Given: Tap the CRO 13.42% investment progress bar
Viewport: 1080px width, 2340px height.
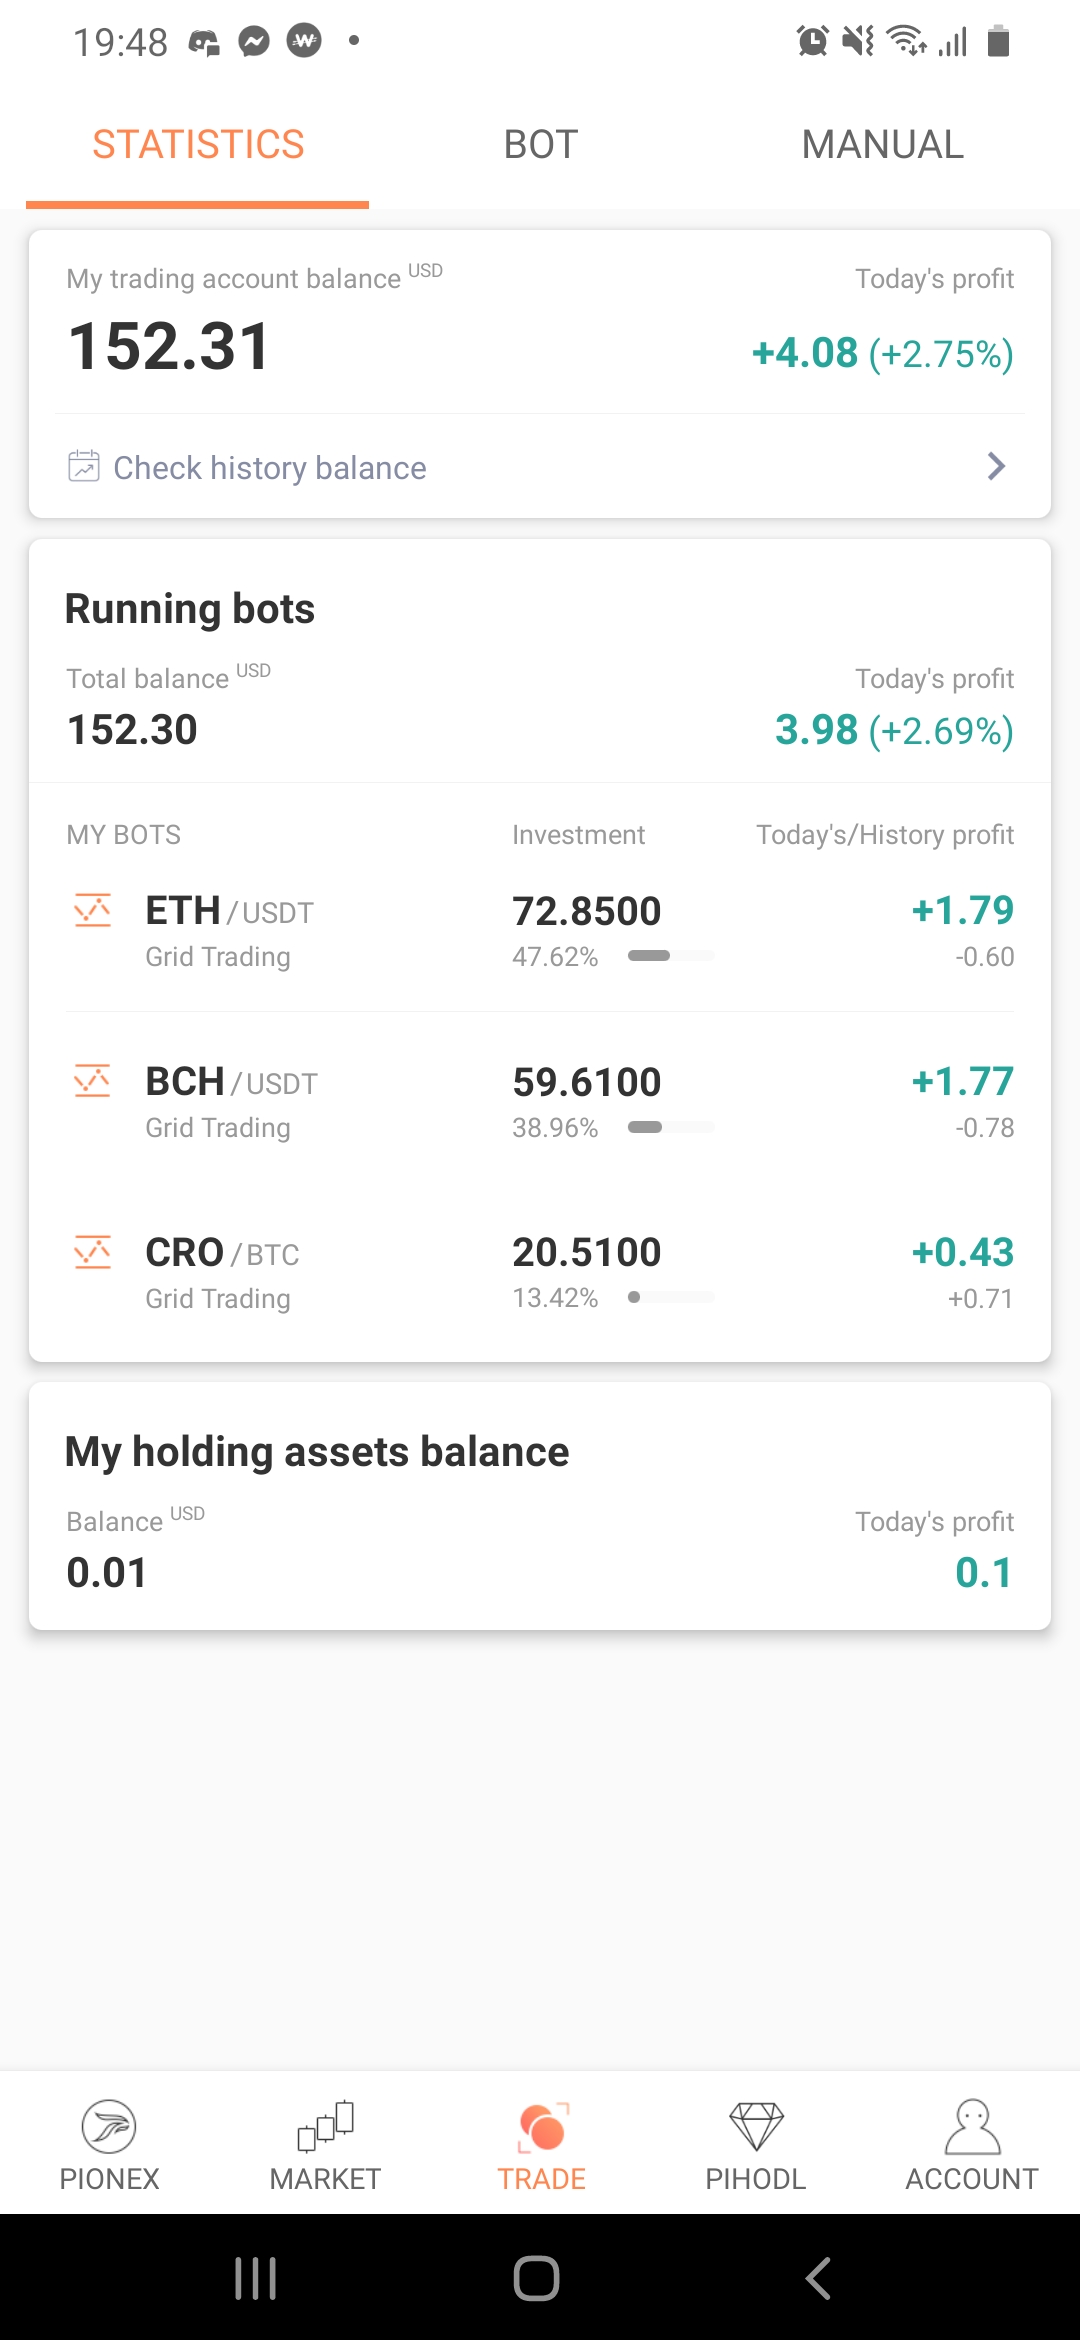Looking at the screenshot, I should tap(671, 1297).
